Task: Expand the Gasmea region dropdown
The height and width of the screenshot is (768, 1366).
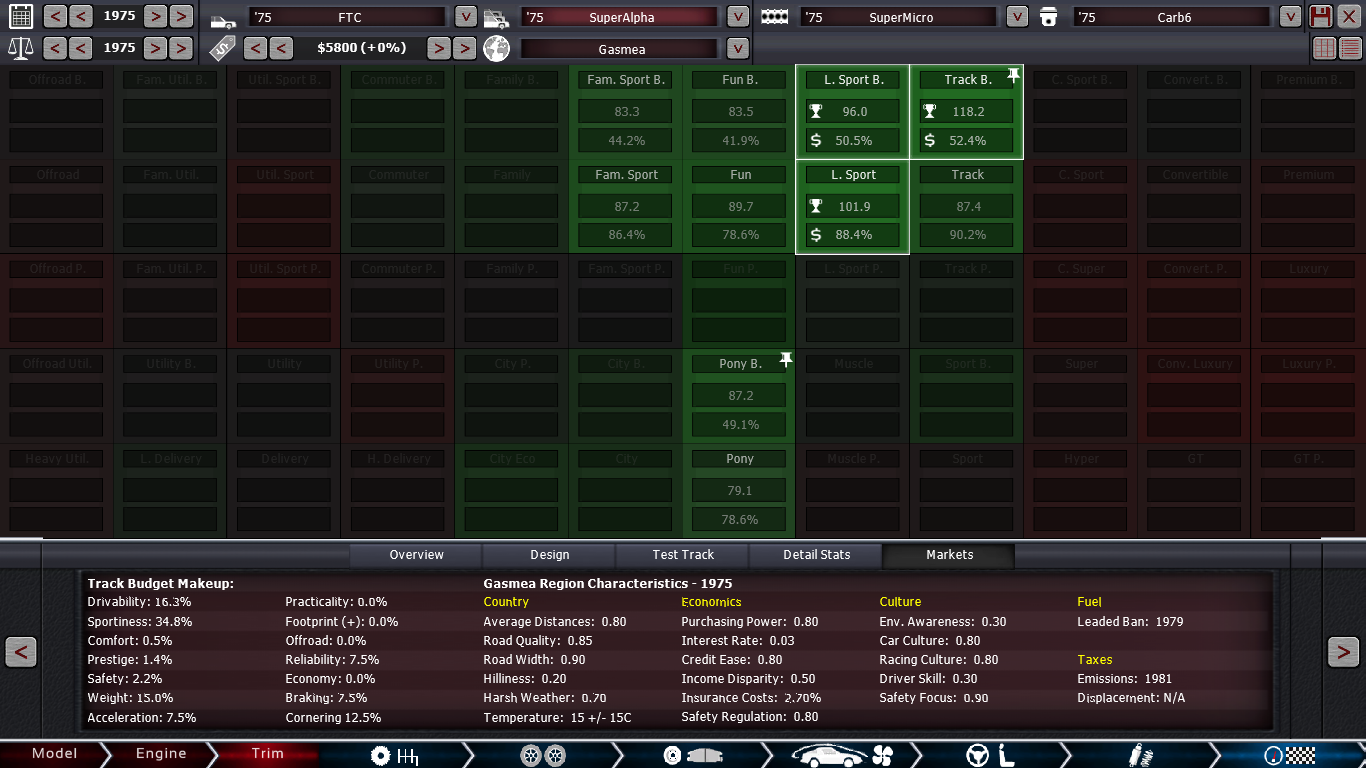Action: [x=737, y=49]
